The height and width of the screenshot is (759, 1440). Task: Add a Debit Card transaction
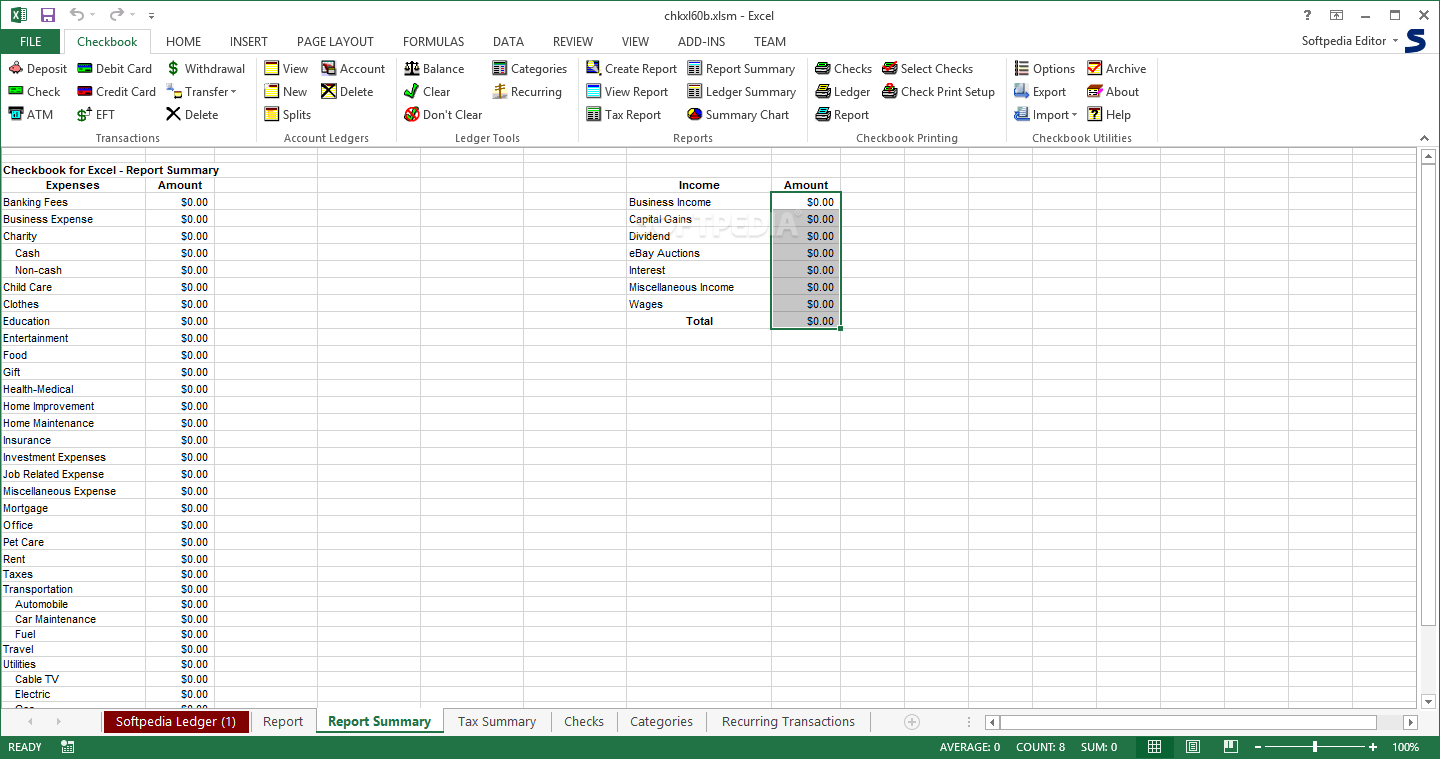coord(114,69)
